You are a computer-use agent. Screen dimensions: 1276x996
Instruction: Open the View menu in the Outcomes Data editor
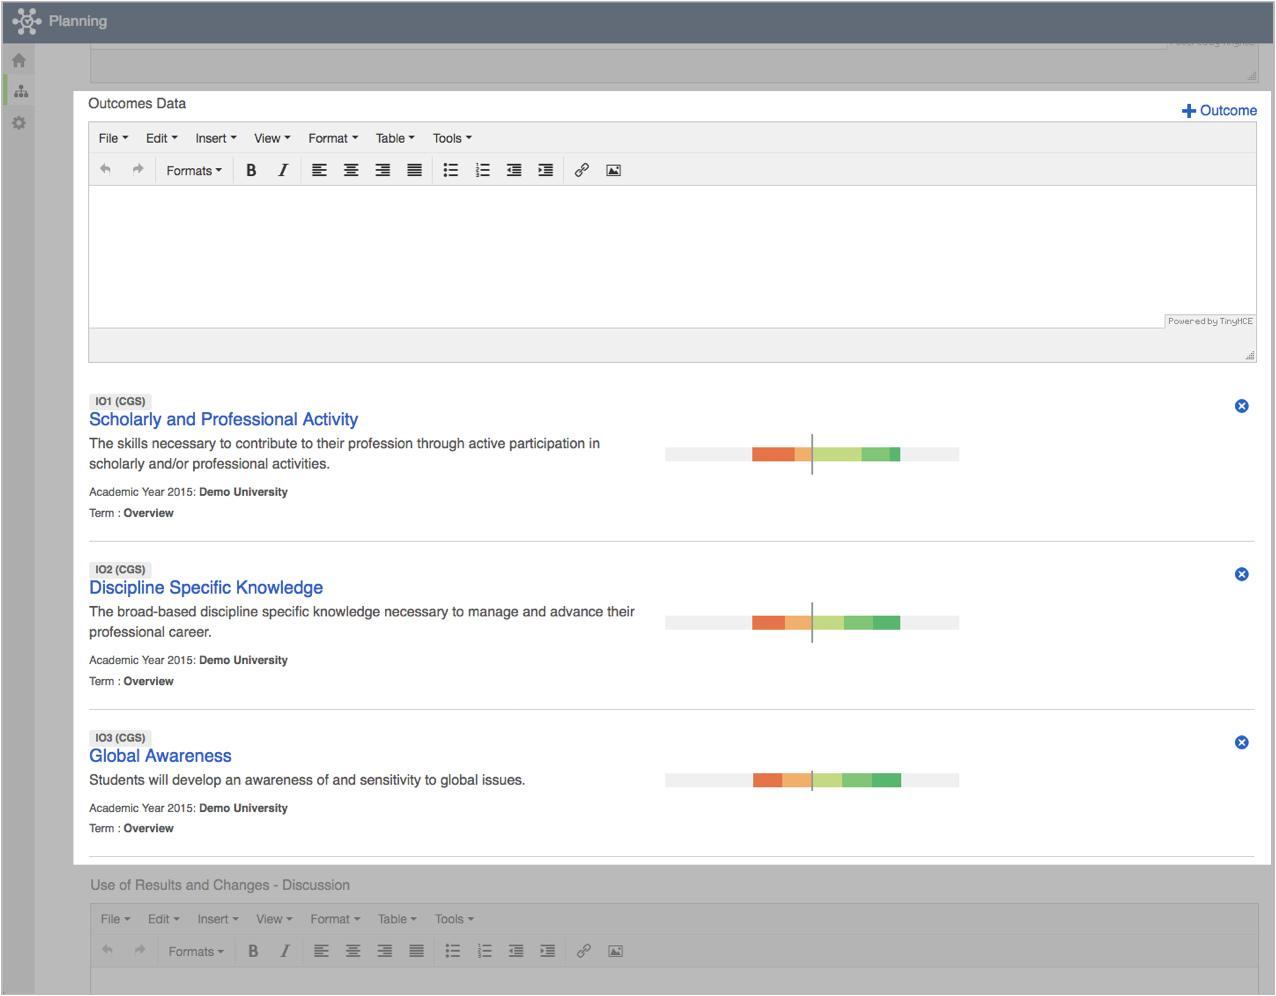[x=272, y=138]
